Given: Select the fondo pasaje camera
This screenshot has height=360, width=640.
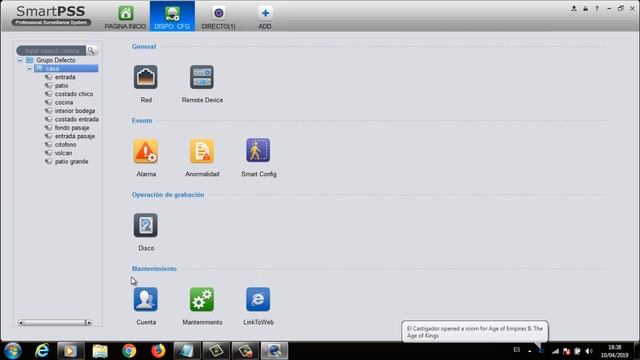Looking at the screenshot, I should tap(72, 128).
